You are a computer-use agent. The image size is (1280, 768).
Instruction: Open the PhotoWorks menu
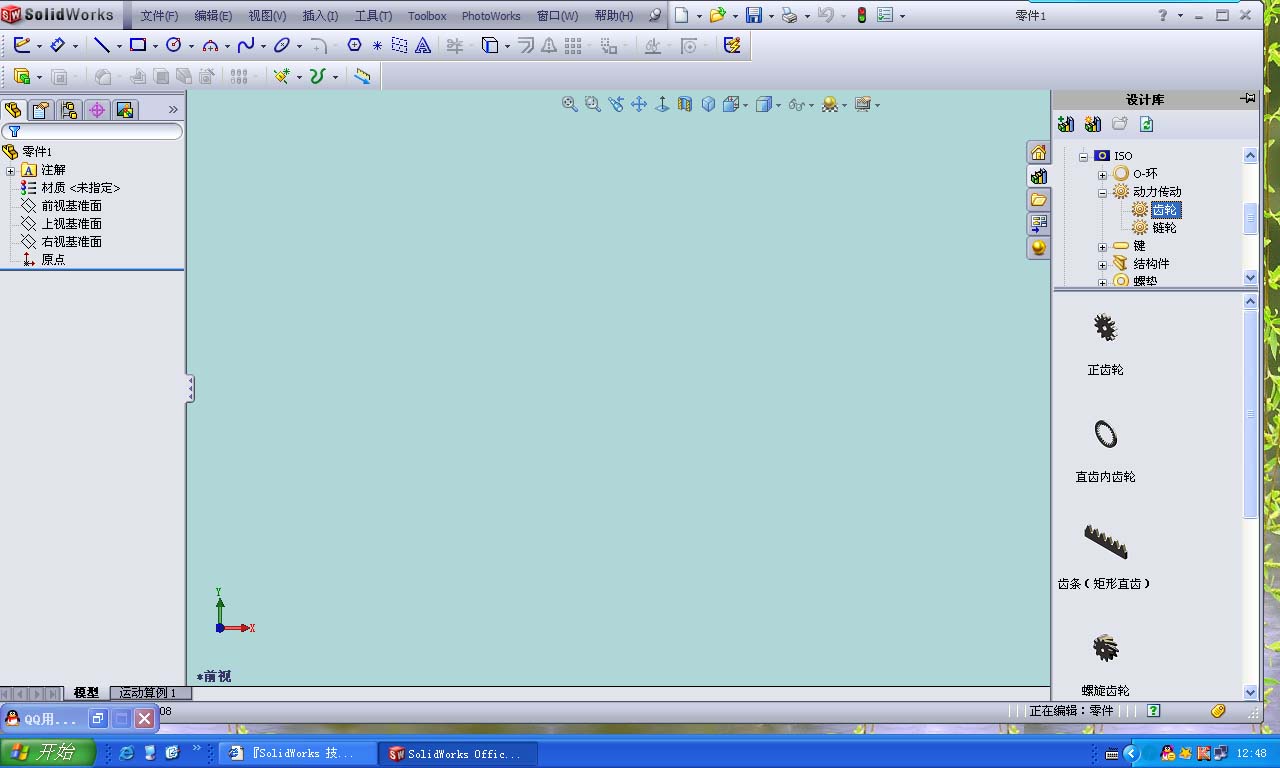[x=491, y=16]
